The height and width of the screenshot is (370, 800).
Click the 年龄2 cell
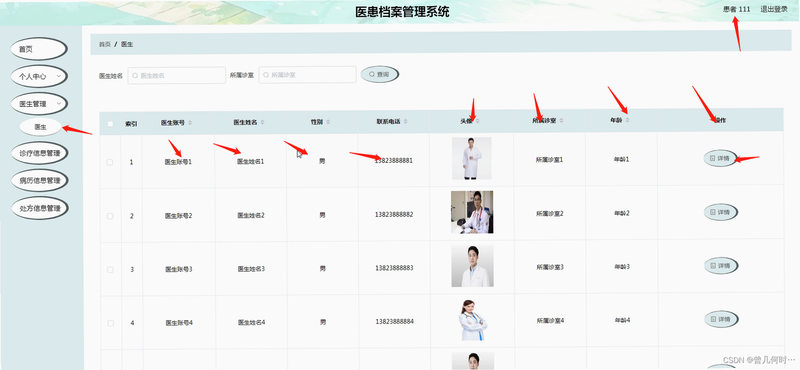[x=622, y=213]
